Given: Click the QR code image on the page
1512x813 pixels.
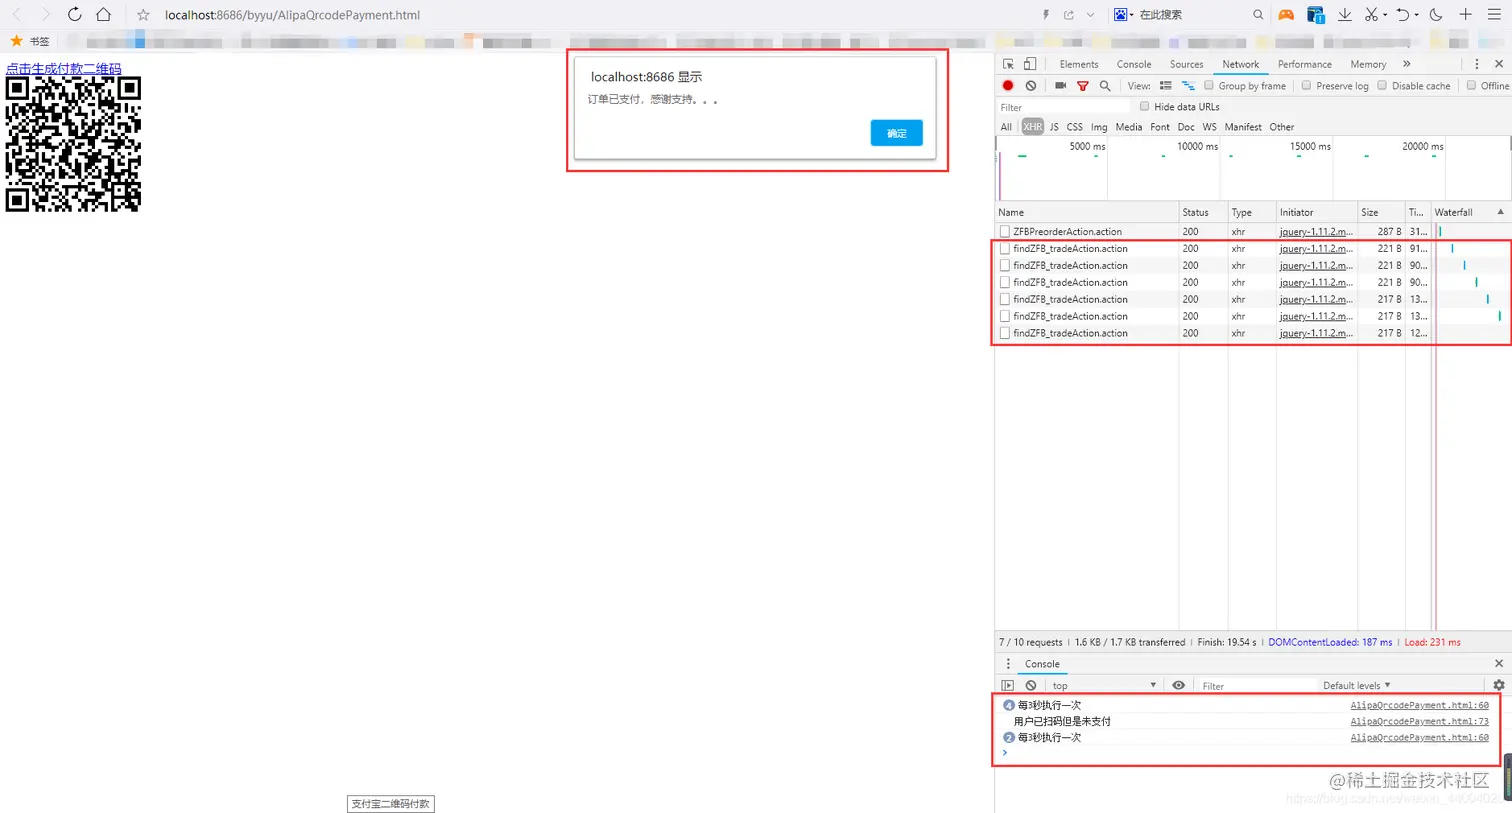Looking at the screenshot, I should pos(73,144).
